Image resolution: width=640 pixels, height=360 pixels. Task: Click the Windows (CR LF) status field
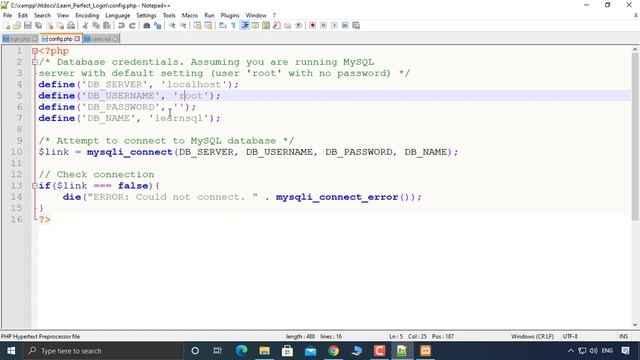[532, 336]
